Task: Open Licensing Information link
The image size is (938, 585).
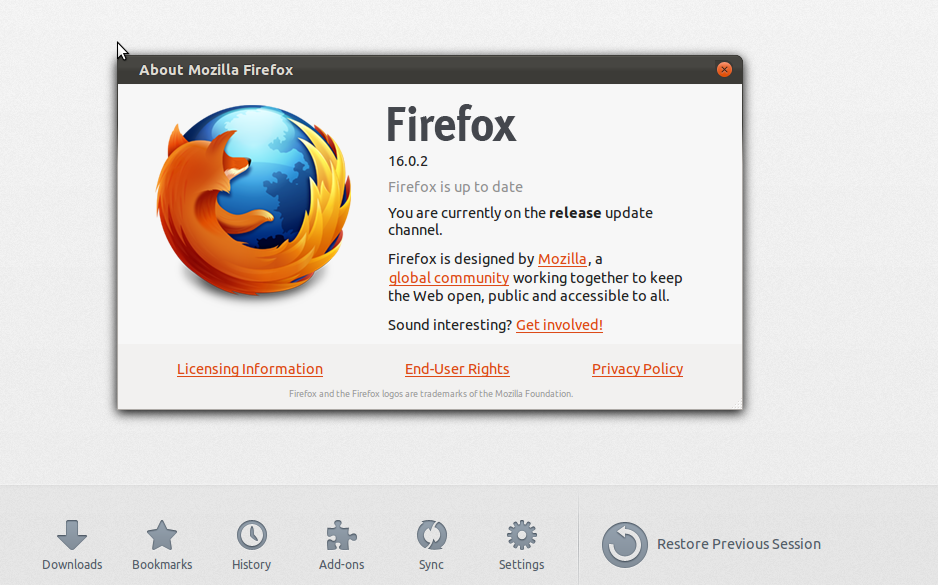Action: 249,369
